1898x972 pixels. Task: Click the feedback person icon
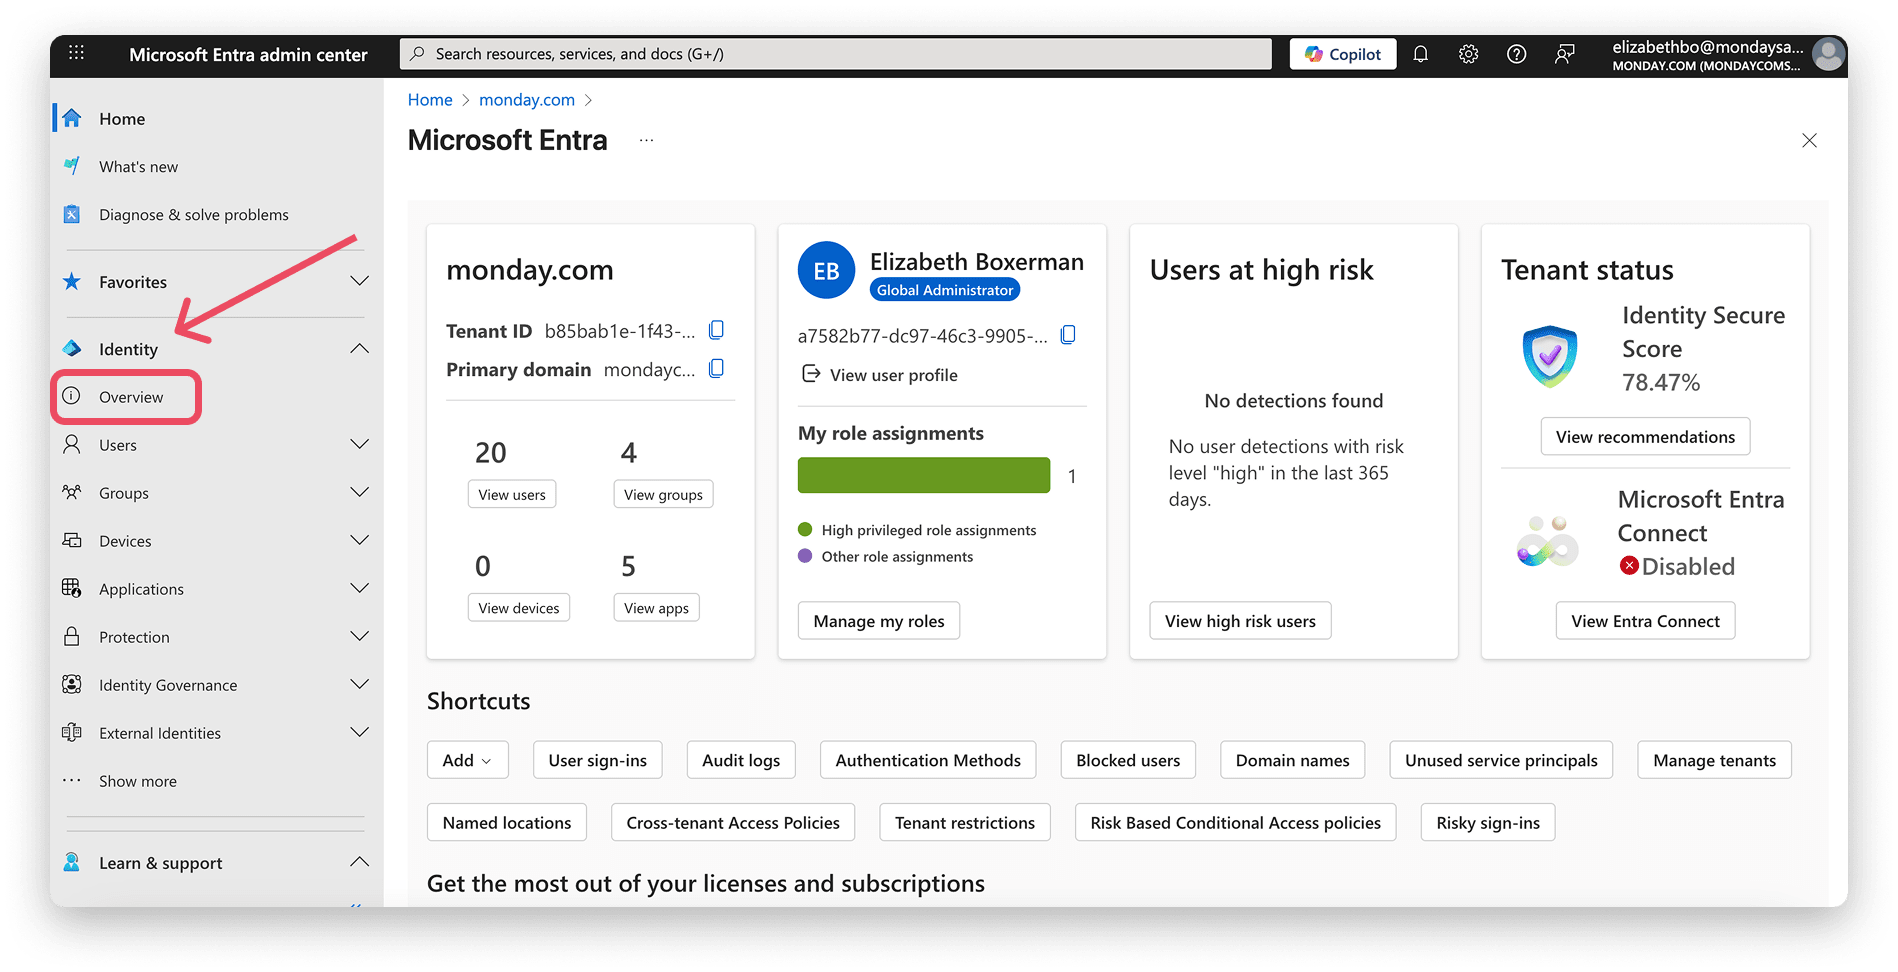(x=1565, y=54)
